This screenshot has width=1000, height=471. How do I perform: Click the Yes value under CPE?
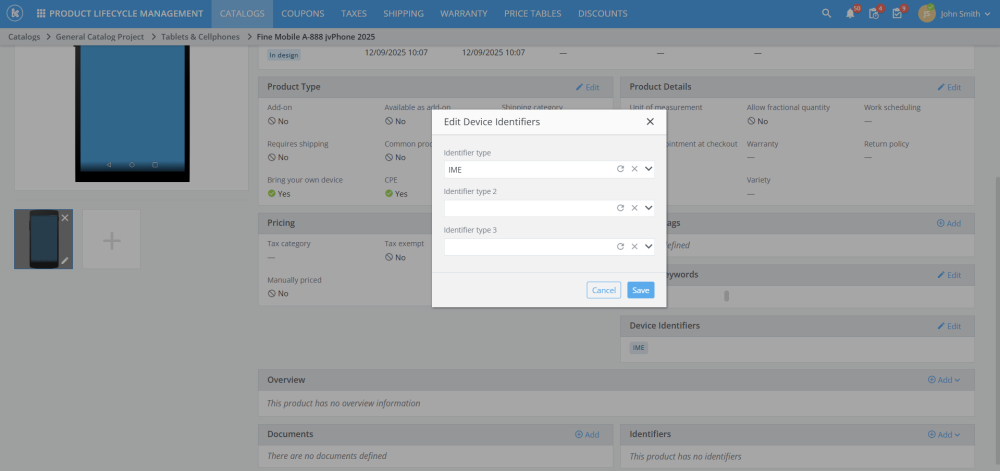[x=395, y=194]
